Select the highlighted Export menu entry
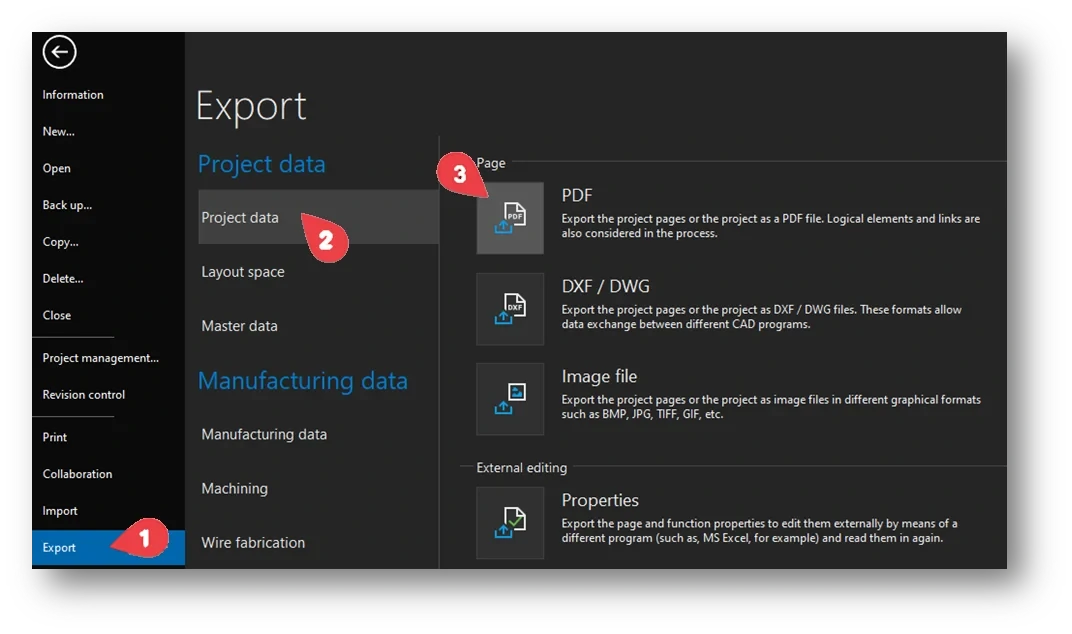The image size is (1072, 634). point(108,548)
